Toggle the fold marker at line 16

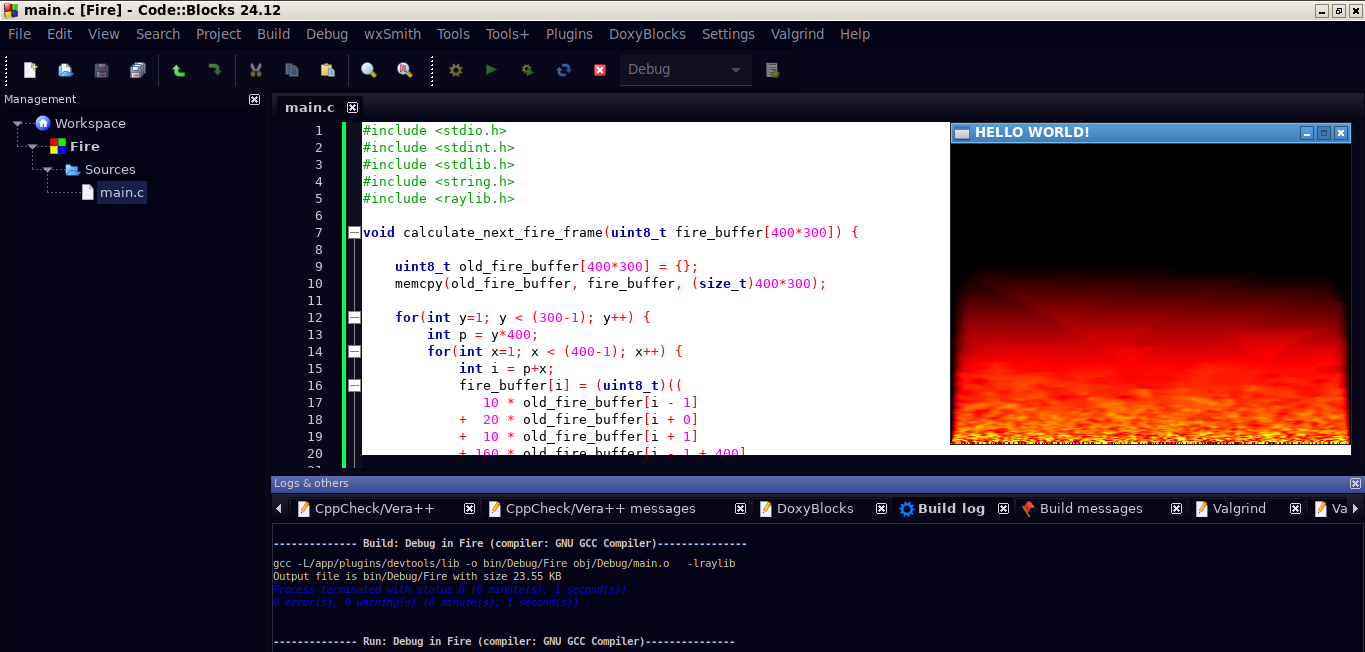tap(354, 385)
